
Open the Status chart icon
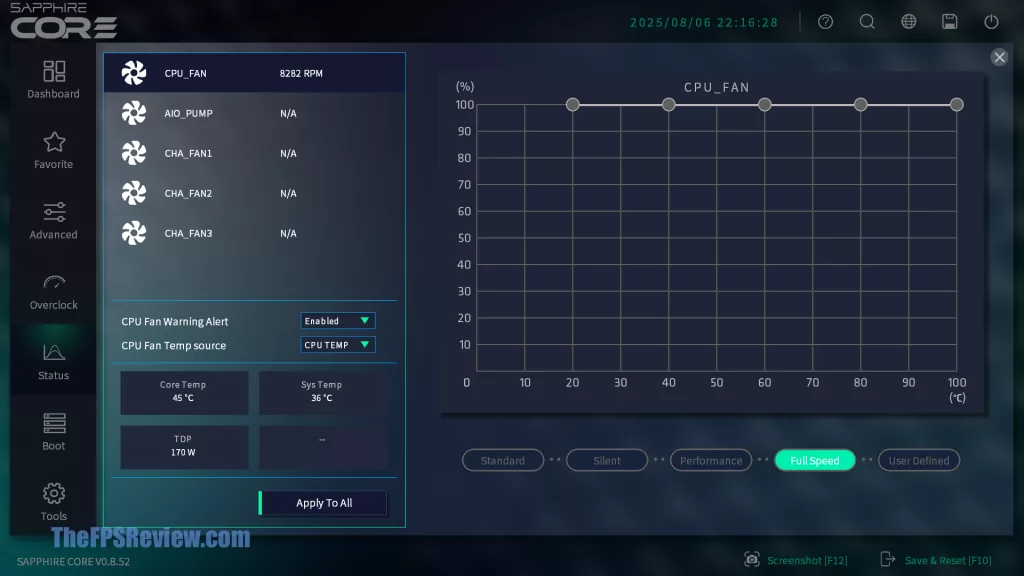click(x=54, y=353)
